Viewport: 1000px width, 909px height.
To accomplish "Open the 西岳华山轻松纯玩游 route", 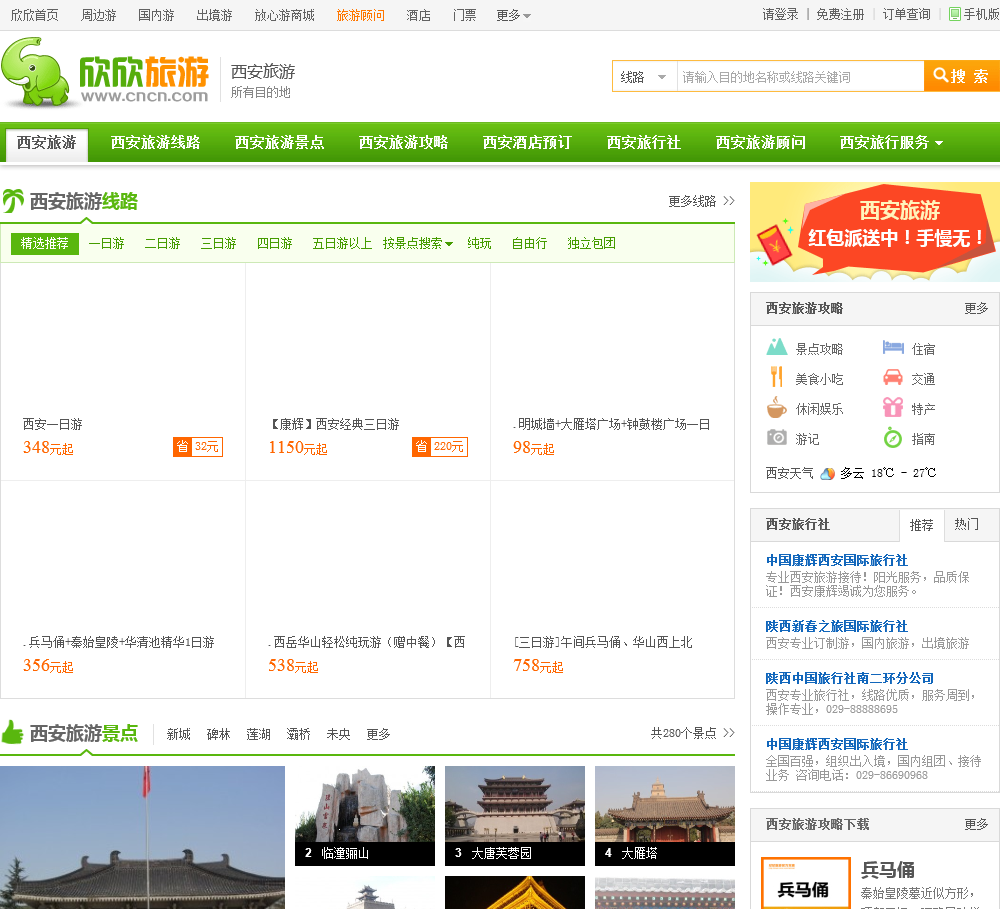I will tap(369, 642).
